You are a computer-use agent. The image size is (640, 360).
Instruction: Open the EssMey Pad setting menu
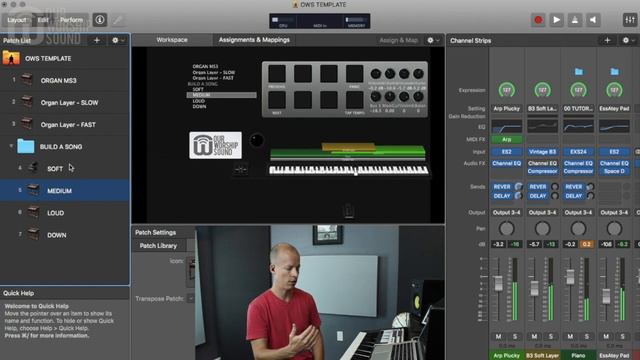click(x=614, y=109)
